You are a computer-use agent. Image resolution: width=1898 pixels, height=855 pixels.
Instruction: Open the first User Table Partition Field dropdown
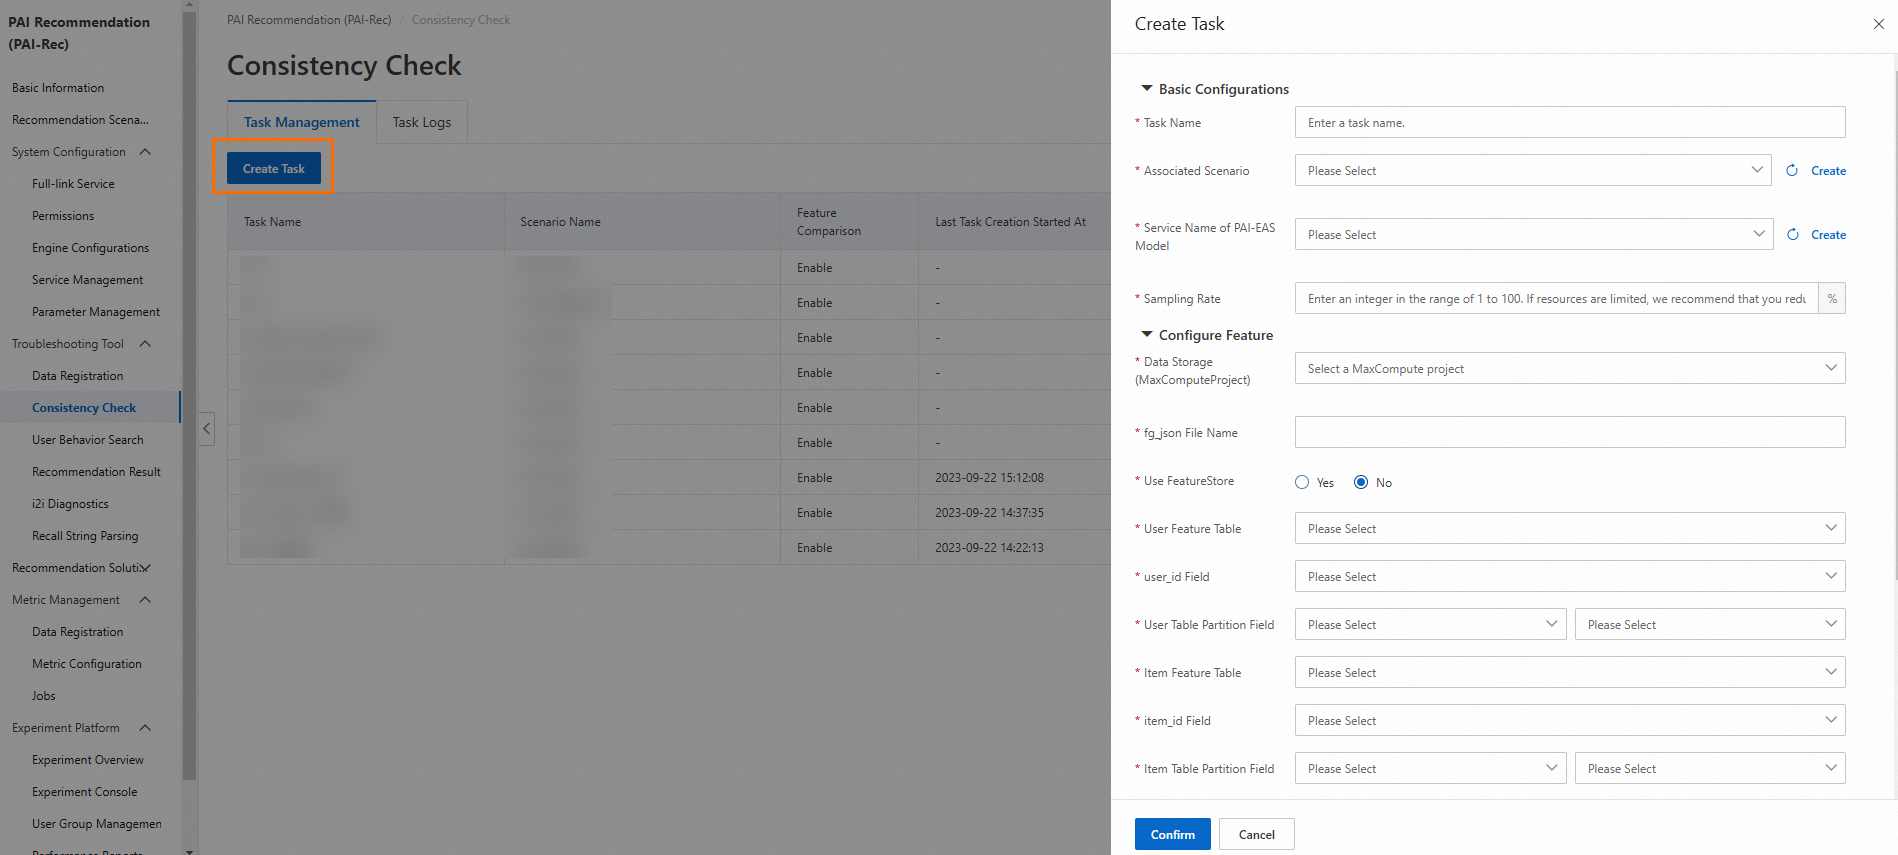tap(1430, 625)
